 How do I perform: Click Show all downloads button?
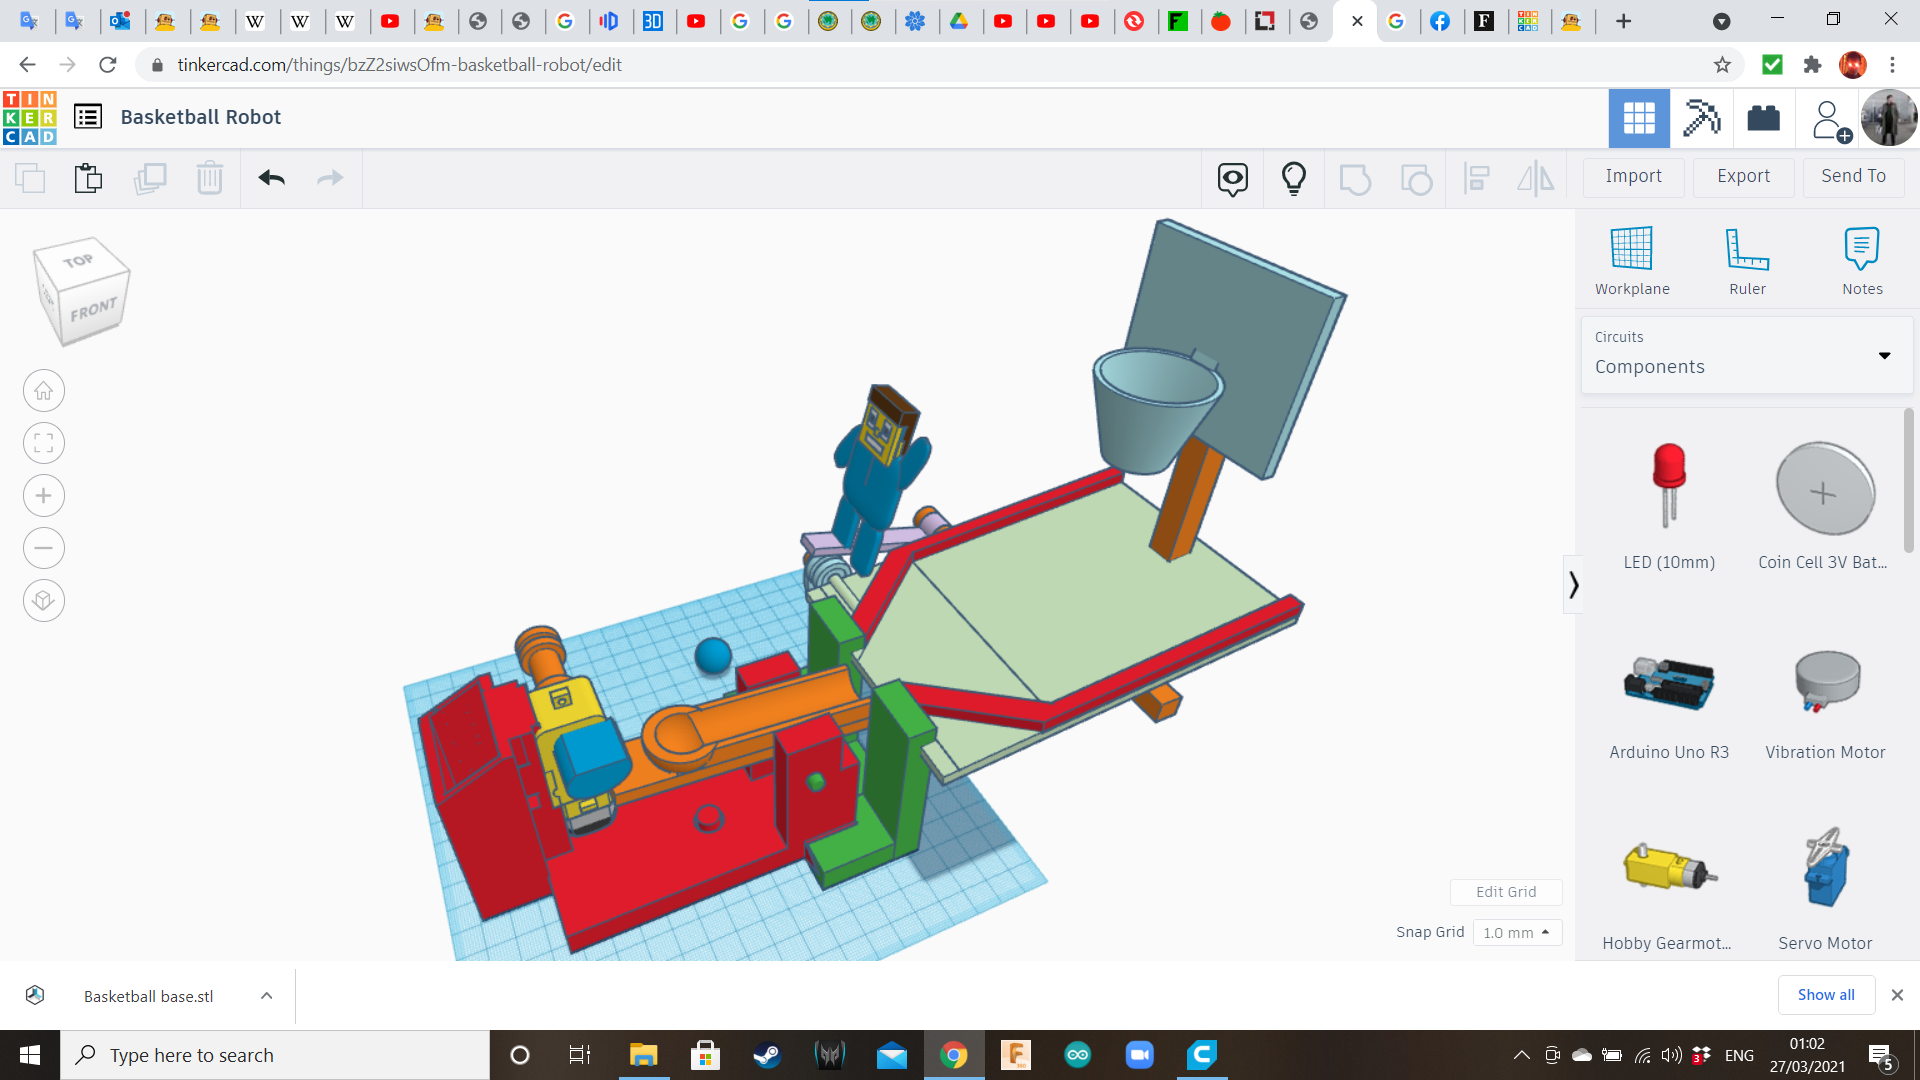[1825, 995]
